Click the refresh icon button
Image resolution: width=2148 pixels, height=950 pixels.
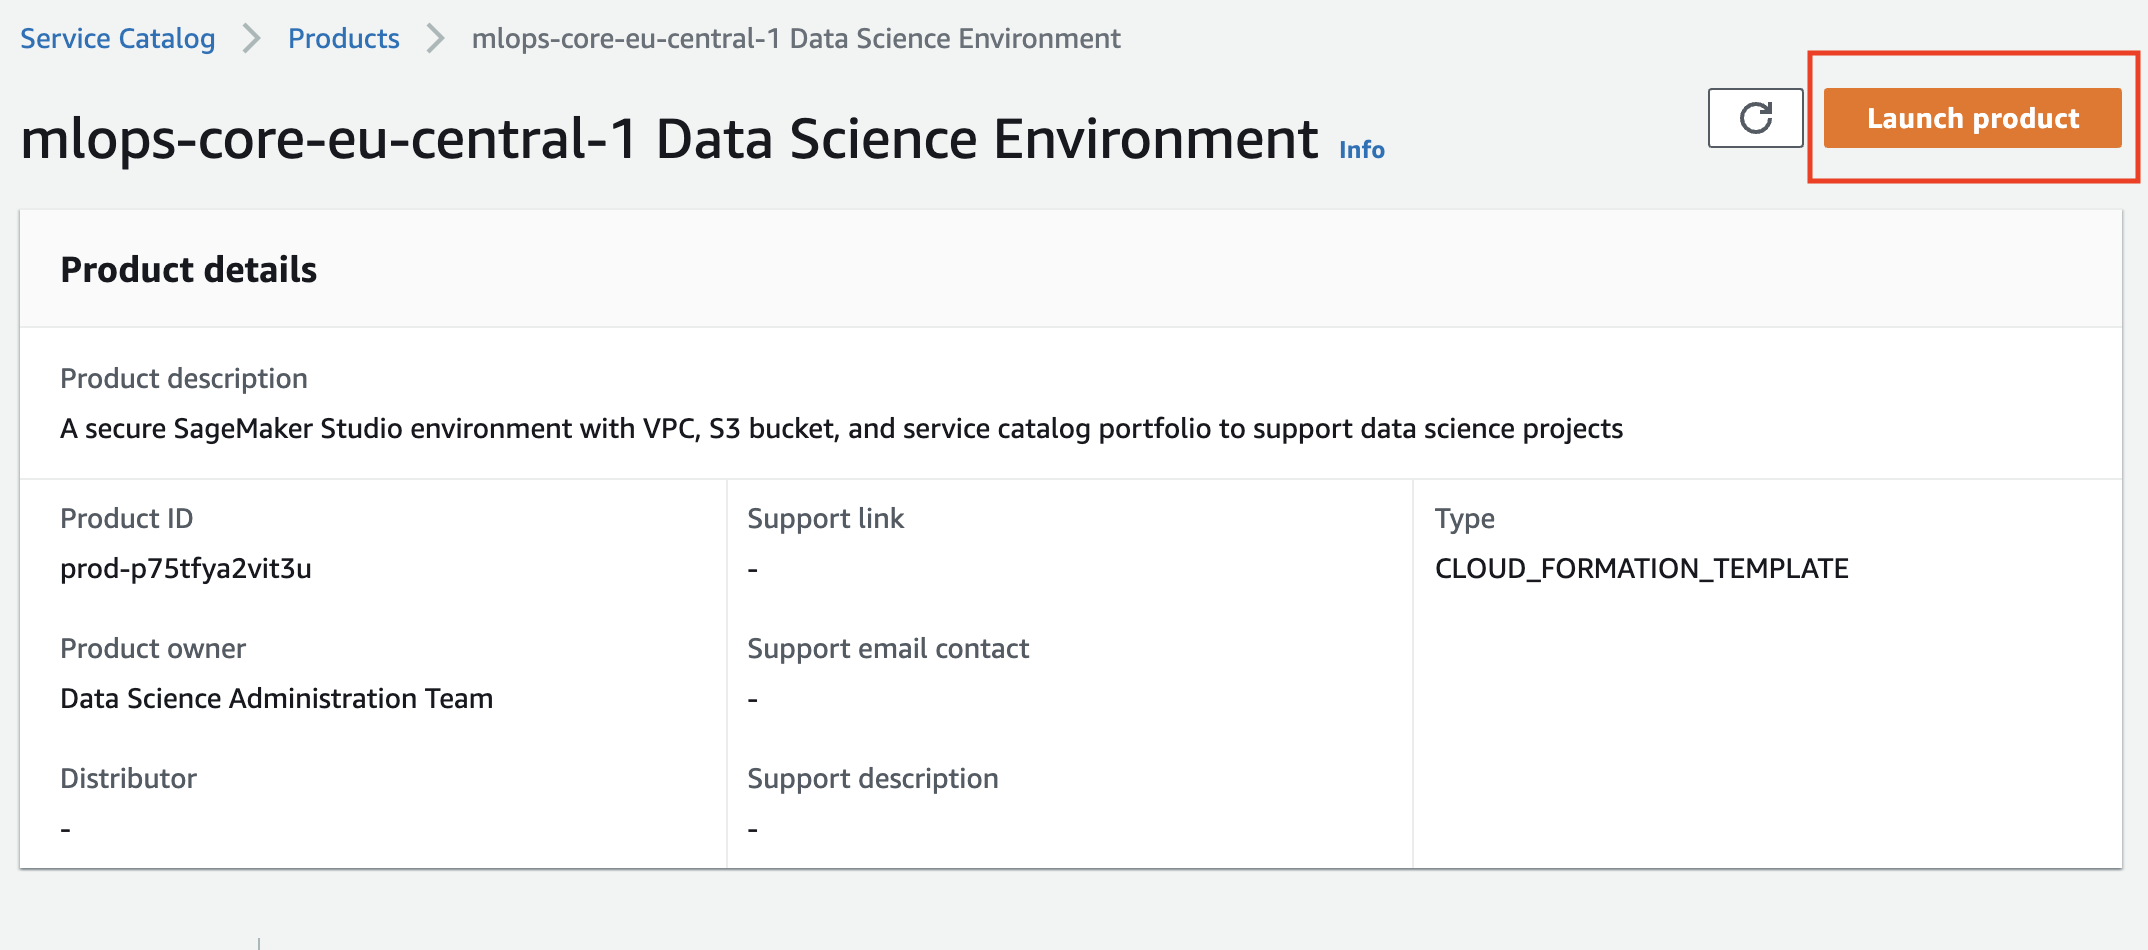pos(1755,118)
